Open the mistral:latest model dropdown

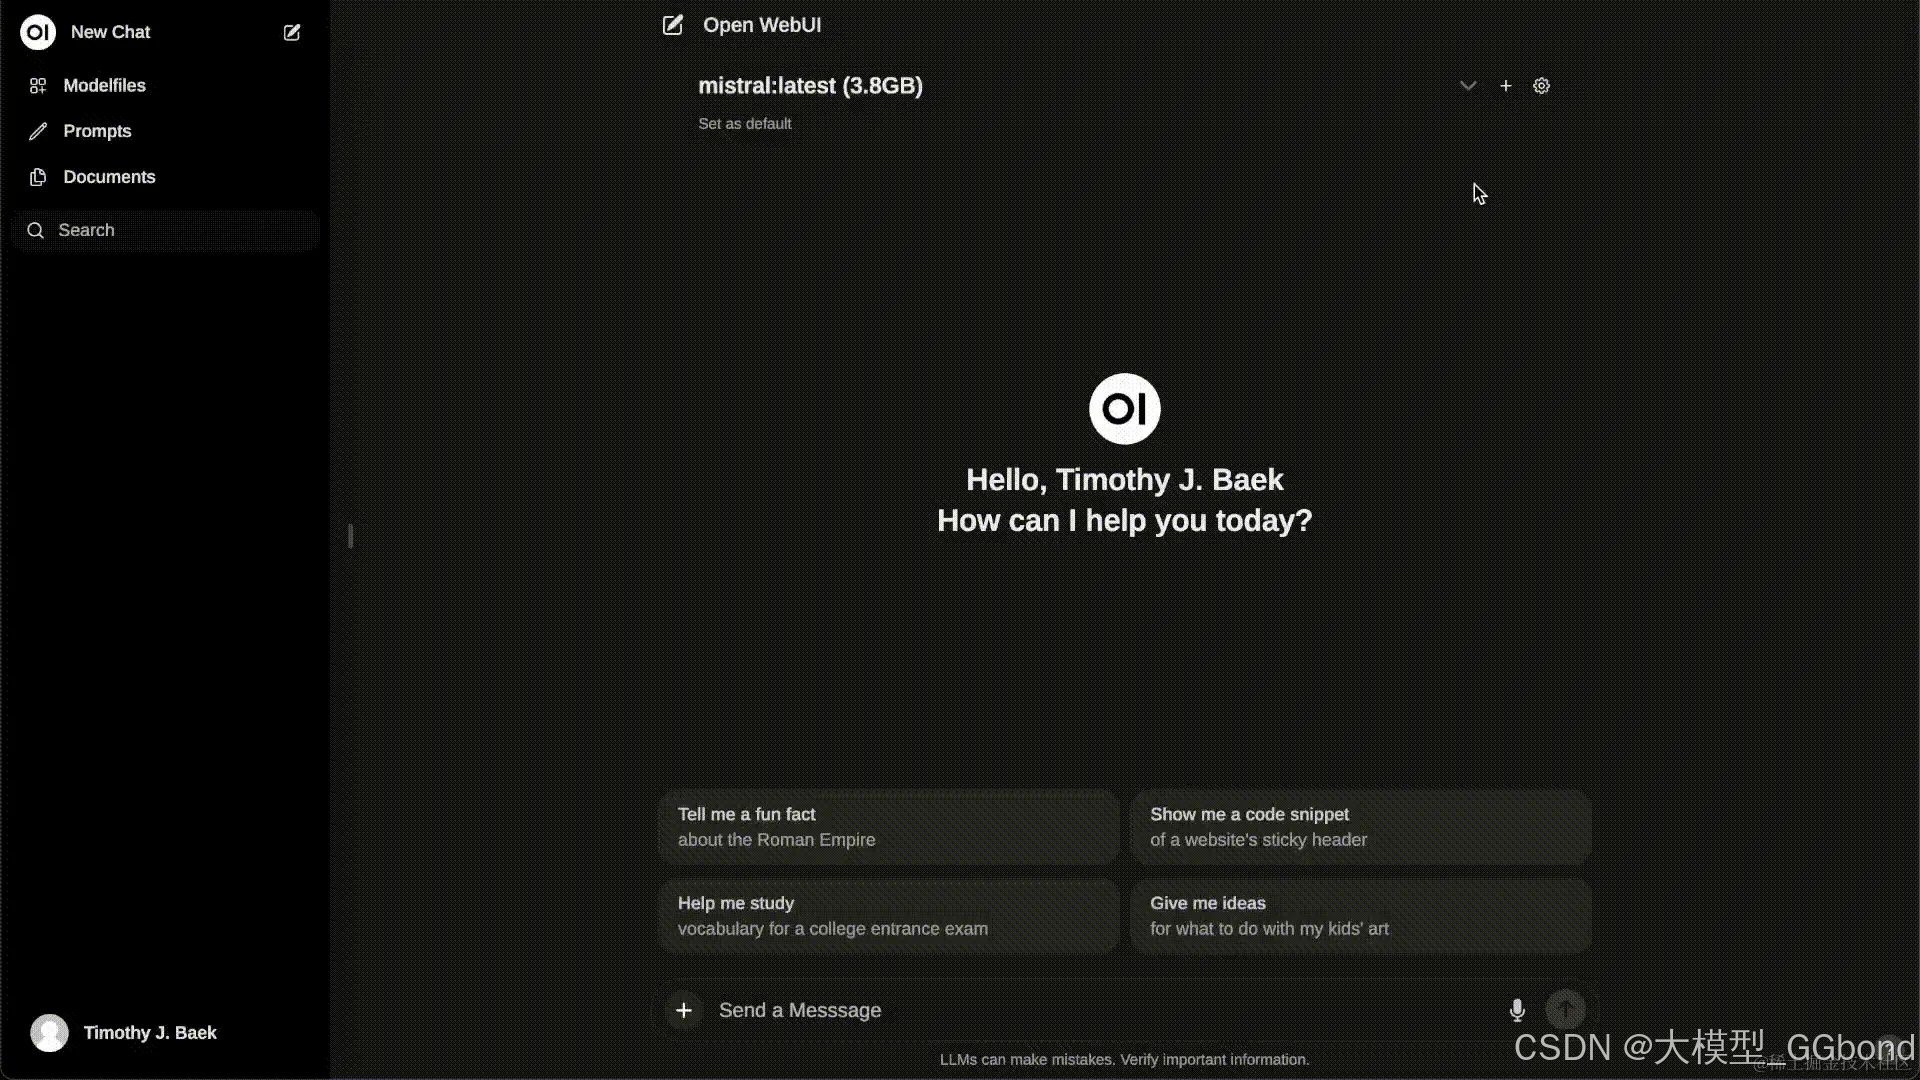click(810, 86)
